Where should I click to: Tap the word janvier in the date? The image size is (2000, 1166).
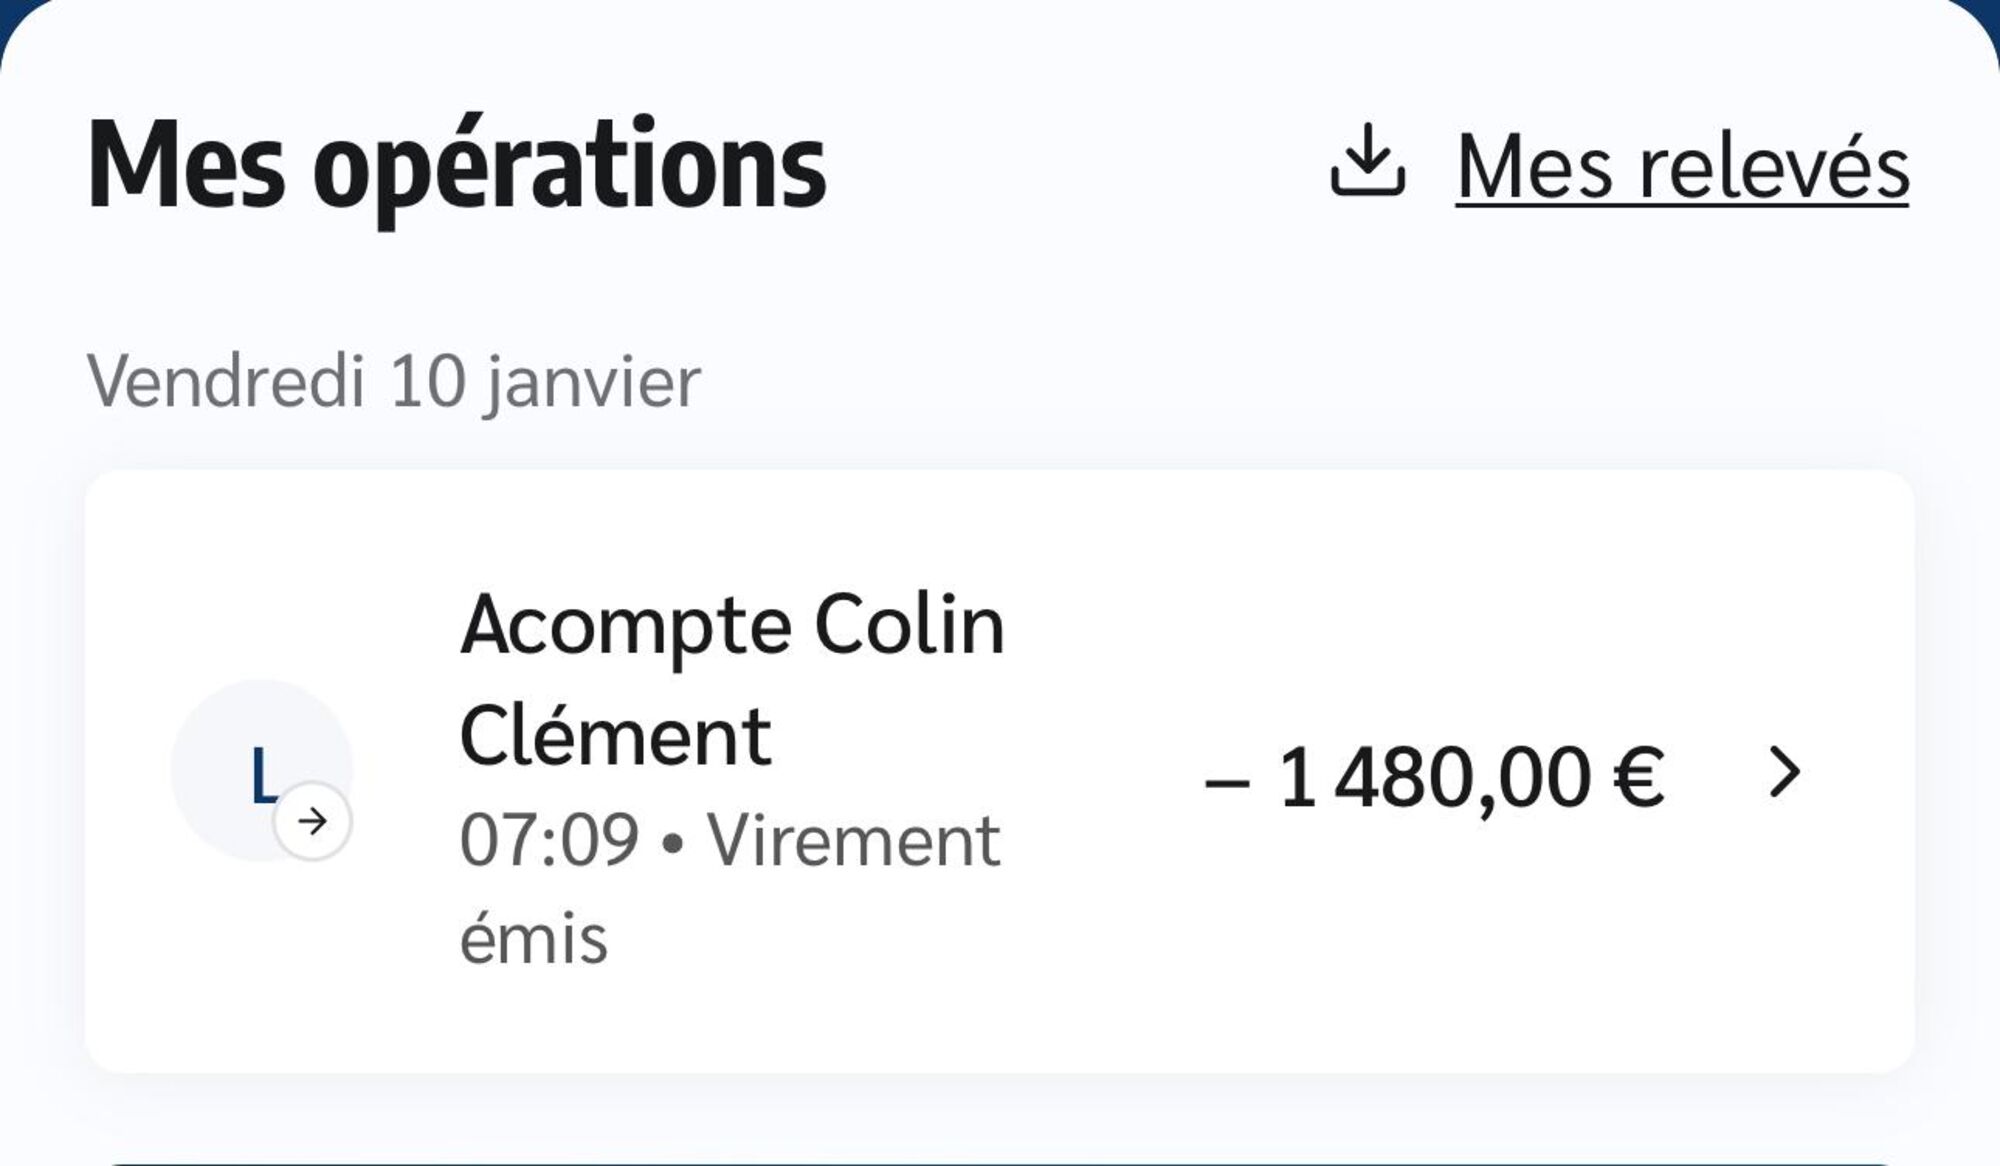[593, 384]
